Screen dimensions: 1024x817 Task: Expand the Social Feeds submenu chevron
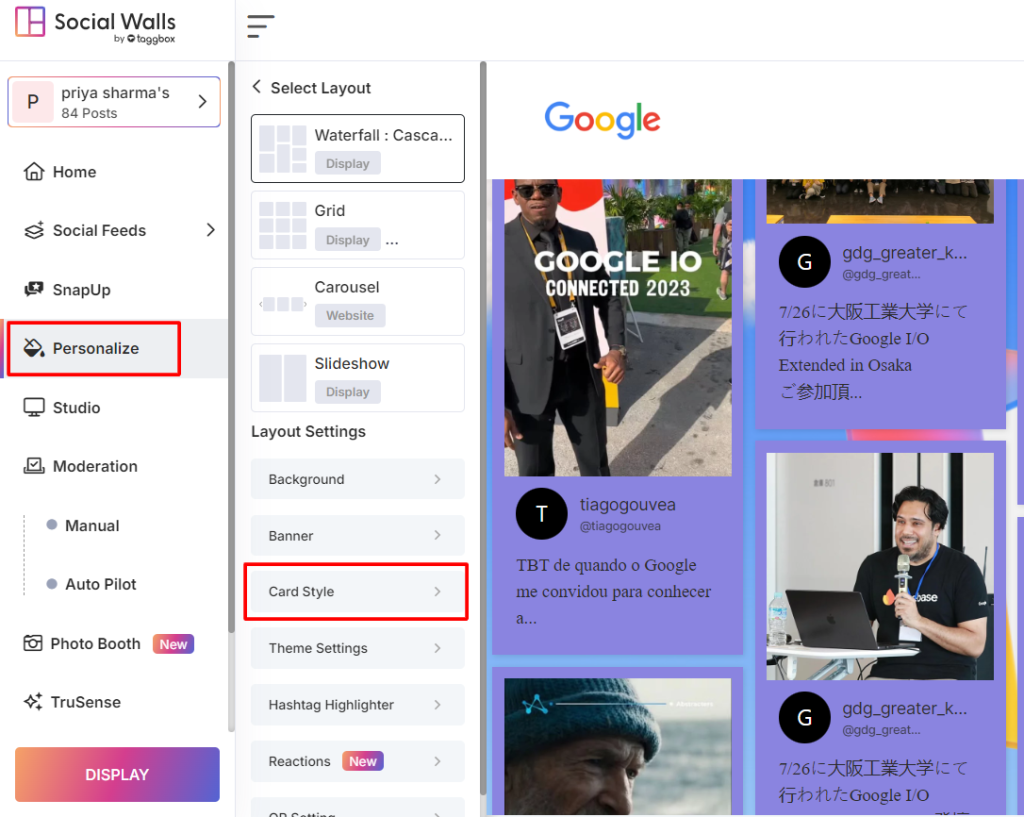pos(210,230)
